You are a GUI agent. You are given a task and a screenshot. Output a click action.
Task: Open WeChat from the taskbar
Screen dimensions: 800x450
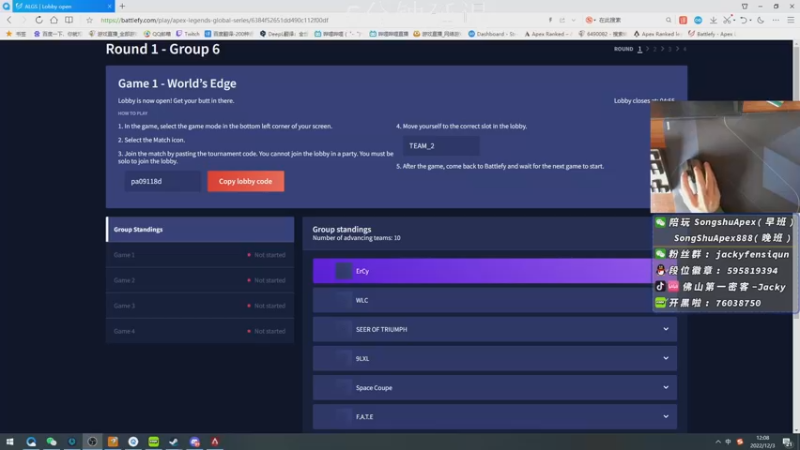52,441
